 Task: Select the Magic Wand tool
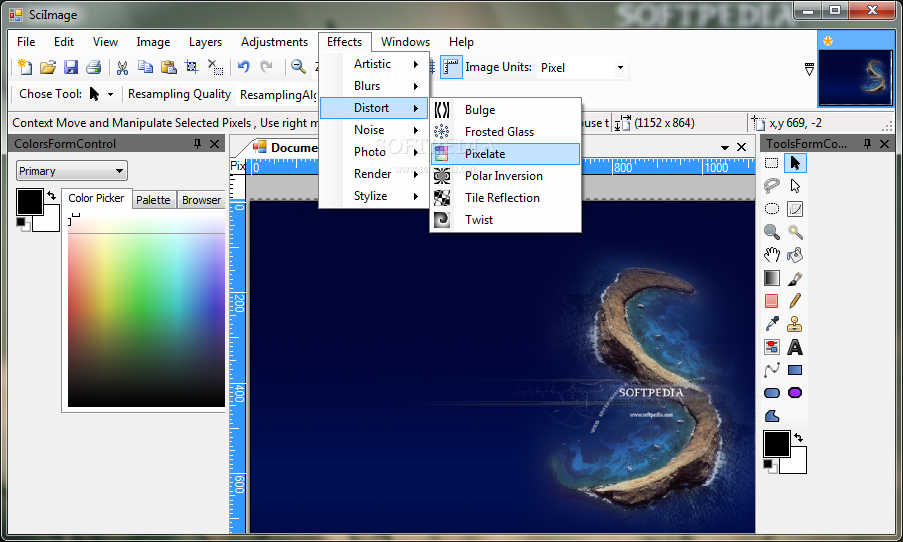[795, 232]
